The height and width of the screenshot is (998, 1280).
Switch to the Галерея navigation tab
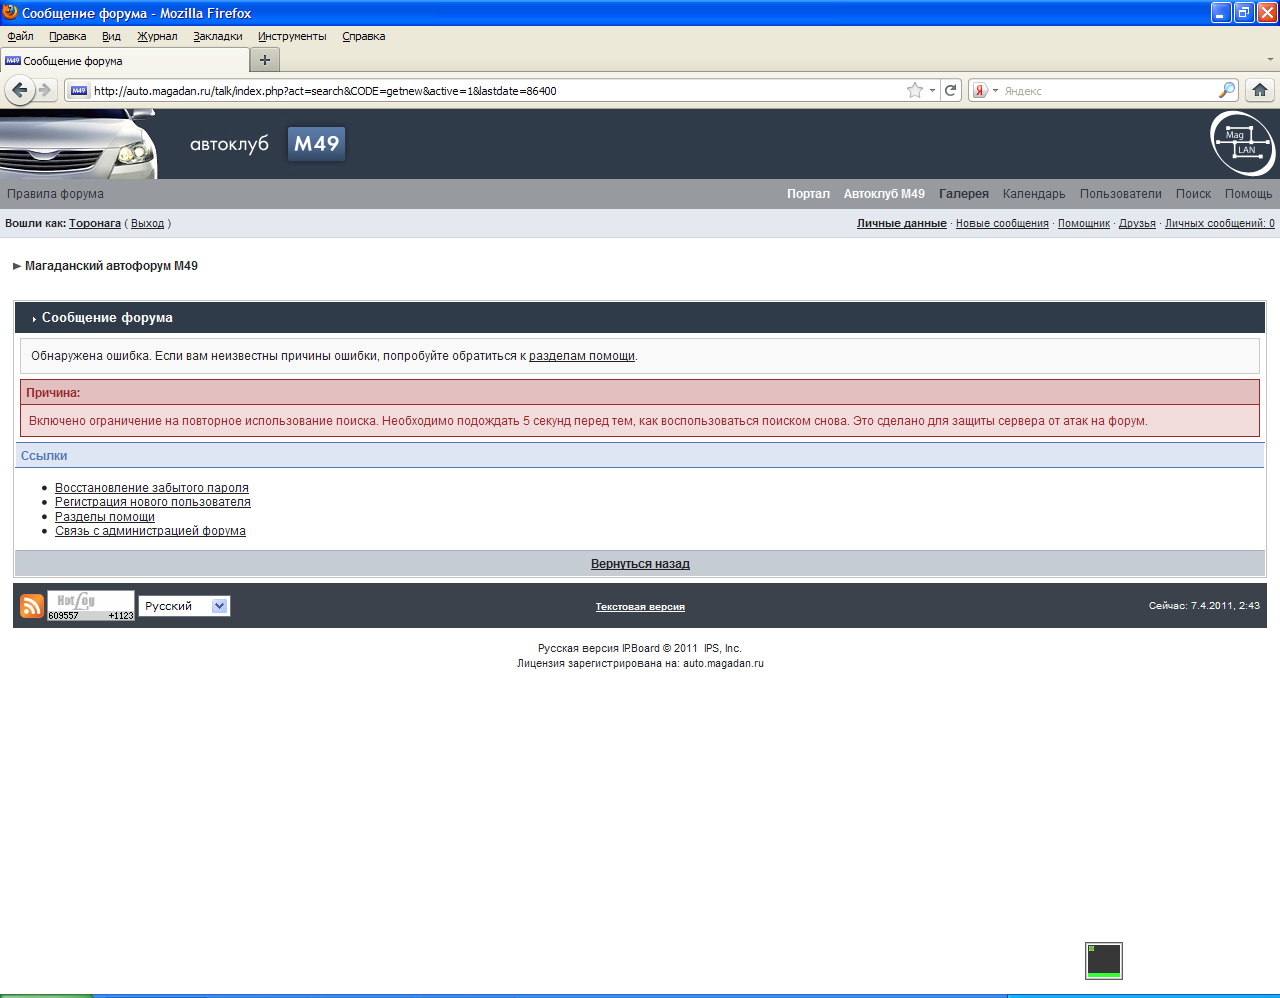(x=963, y=194)
